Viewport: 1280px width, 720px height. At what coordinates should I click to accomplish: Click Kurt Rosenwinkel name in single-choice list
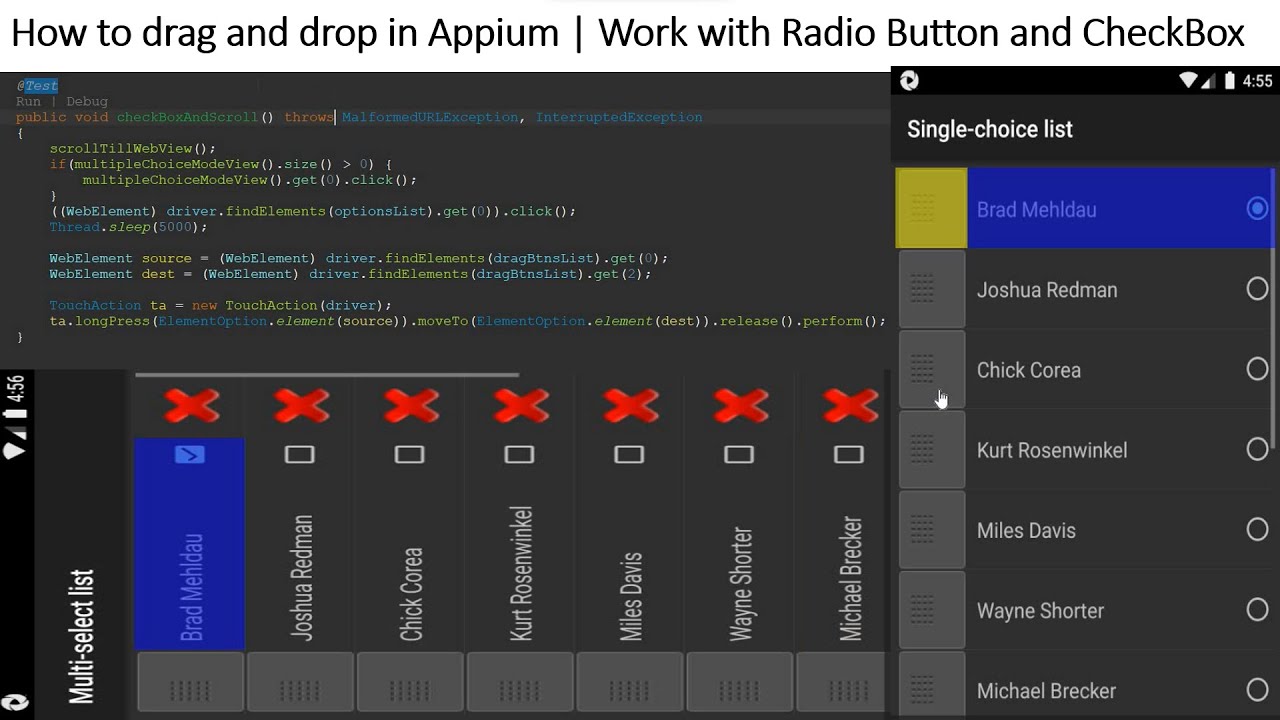(1052, 450)
